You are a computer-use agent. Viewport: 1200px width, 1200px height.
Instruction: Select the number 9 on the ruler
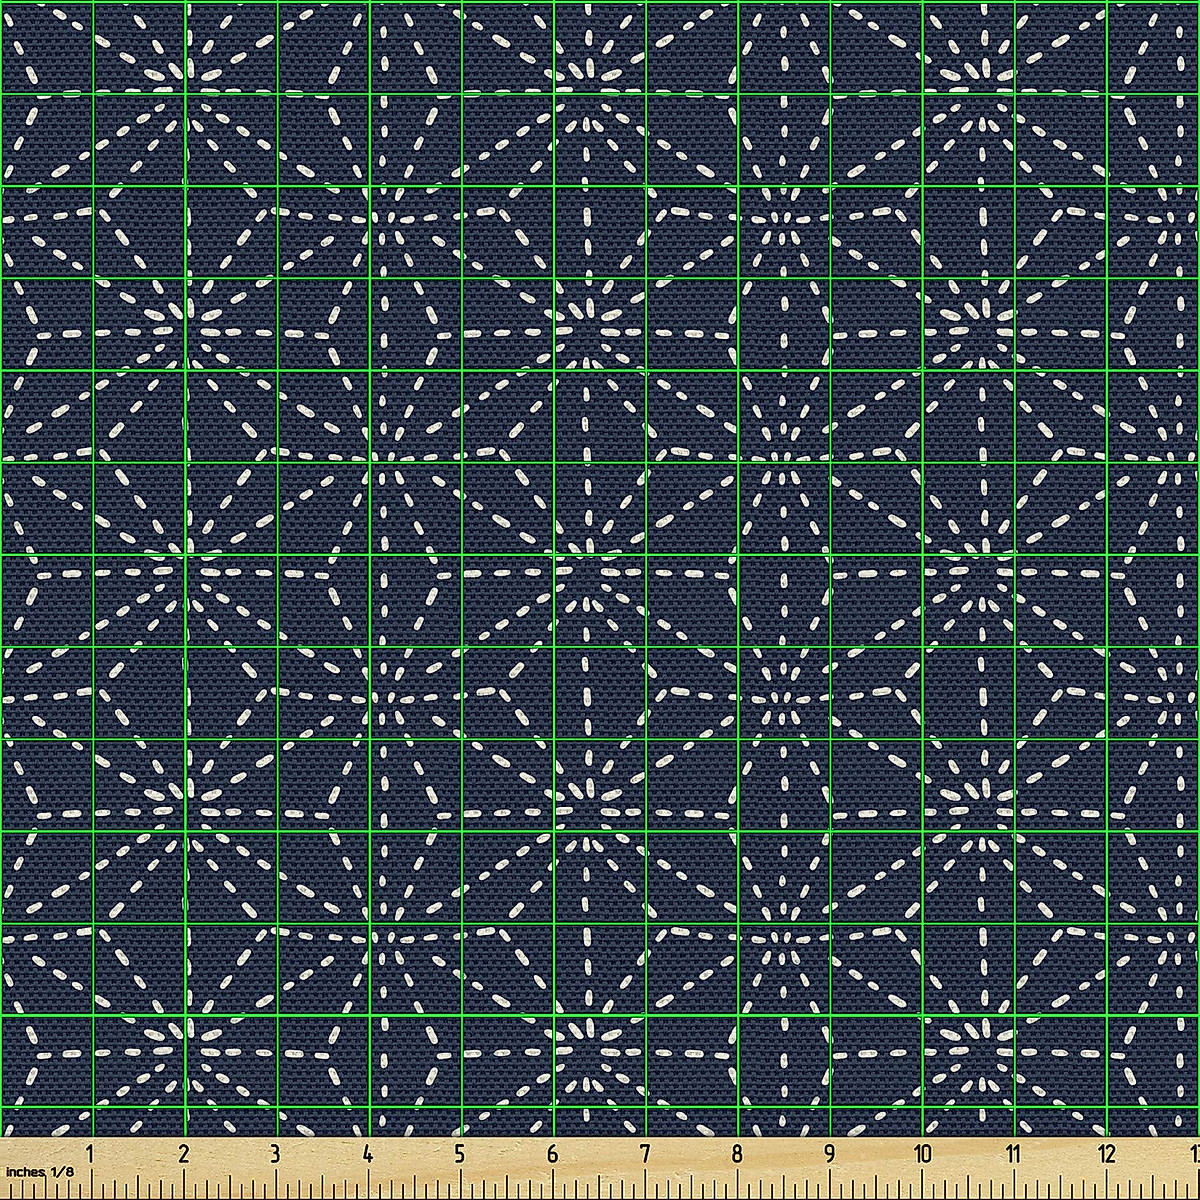829,1154
